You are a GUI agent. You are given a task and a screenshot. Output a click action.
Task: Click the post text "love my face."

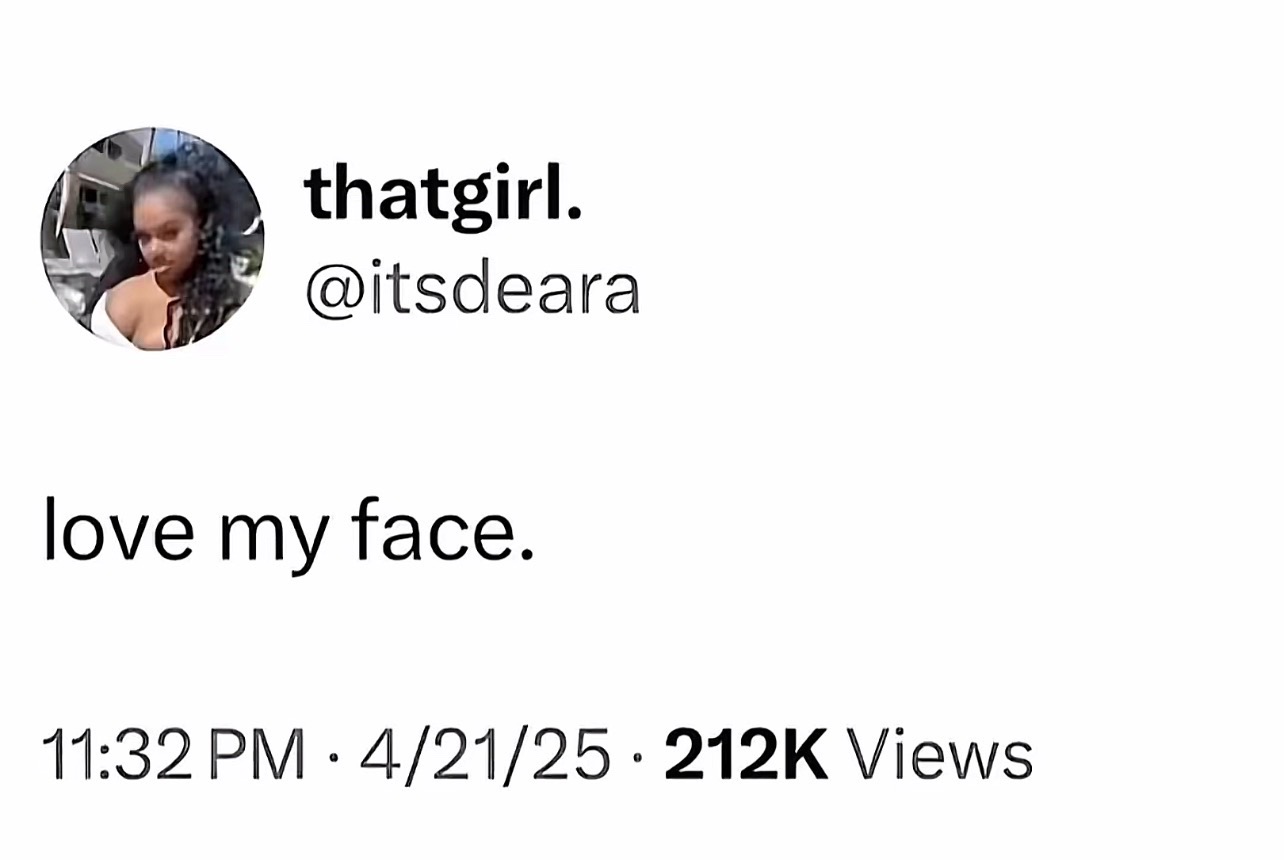288,536
